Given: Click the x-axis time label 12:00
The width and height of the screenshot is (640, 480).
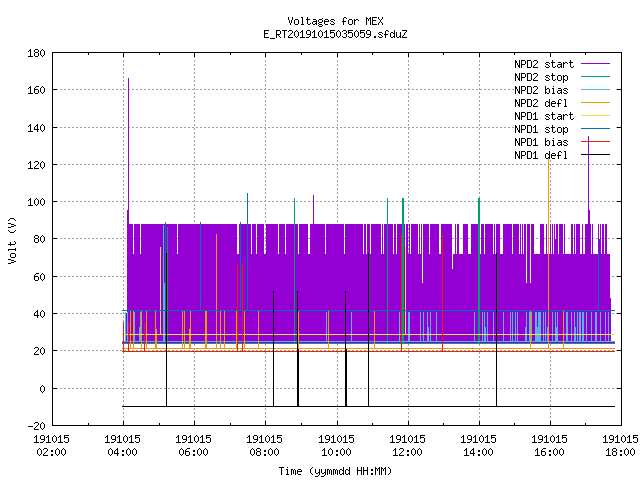Looking at the screenshot, I should click(x=407, y=452).
